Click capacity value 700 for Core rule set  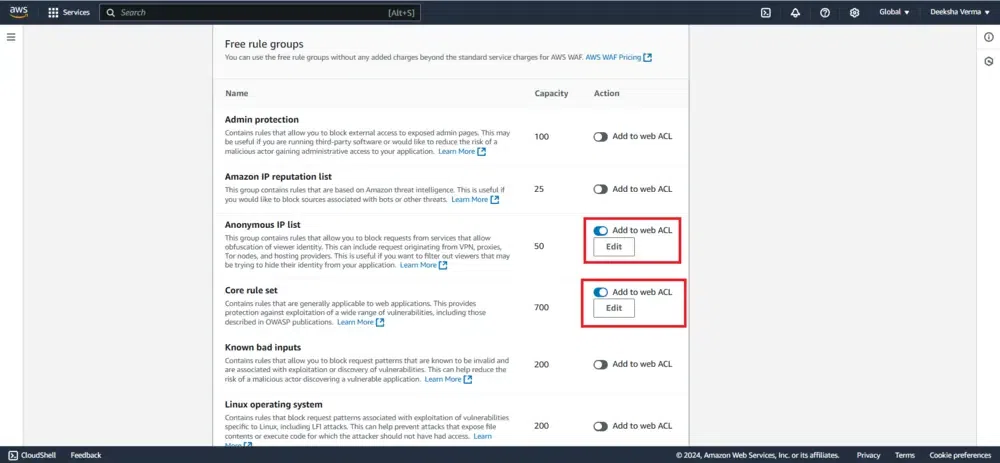coord(541,307)
